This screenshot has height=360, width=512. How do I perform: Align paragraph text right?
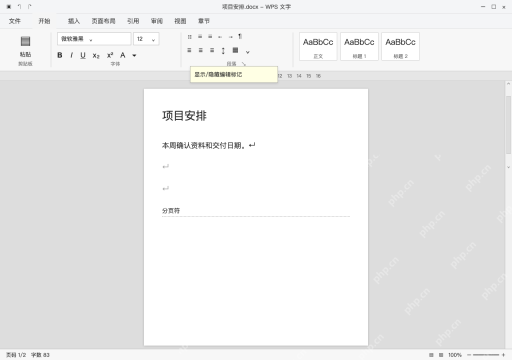pyautogui.click(x=212, y=50)
